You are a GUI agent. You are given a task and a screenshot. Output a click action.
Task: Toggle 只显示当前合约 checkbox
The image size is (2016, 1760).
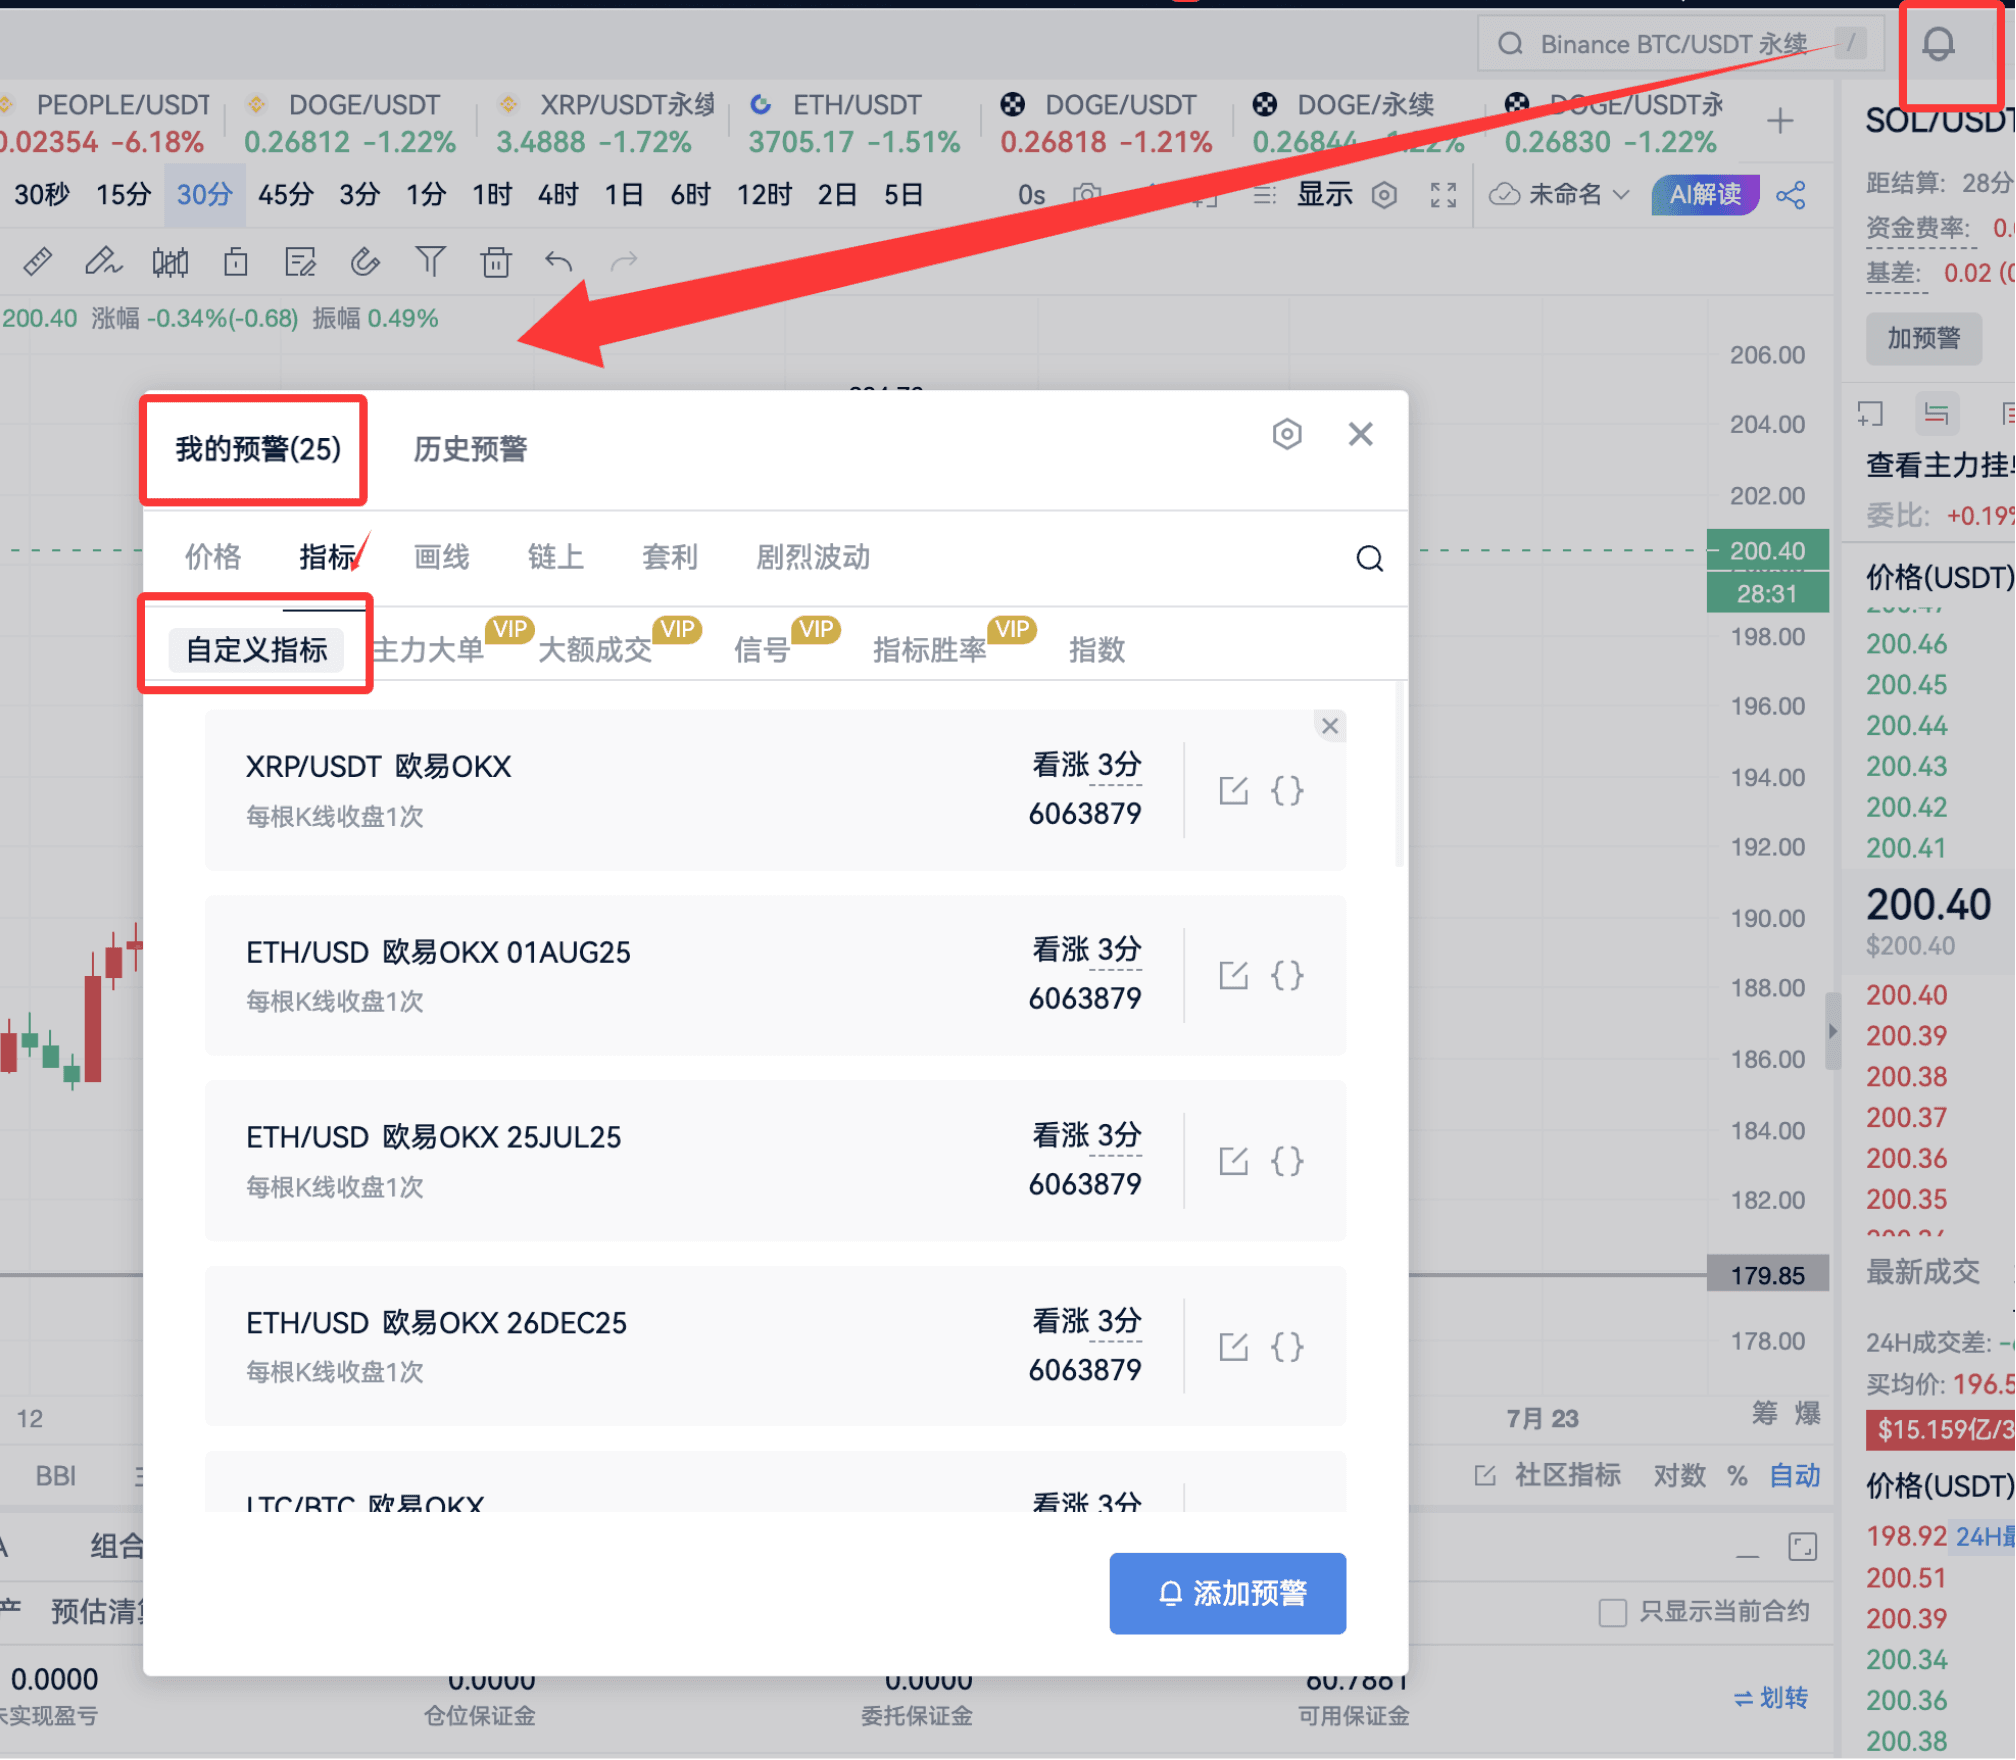pos(1612,1612)
